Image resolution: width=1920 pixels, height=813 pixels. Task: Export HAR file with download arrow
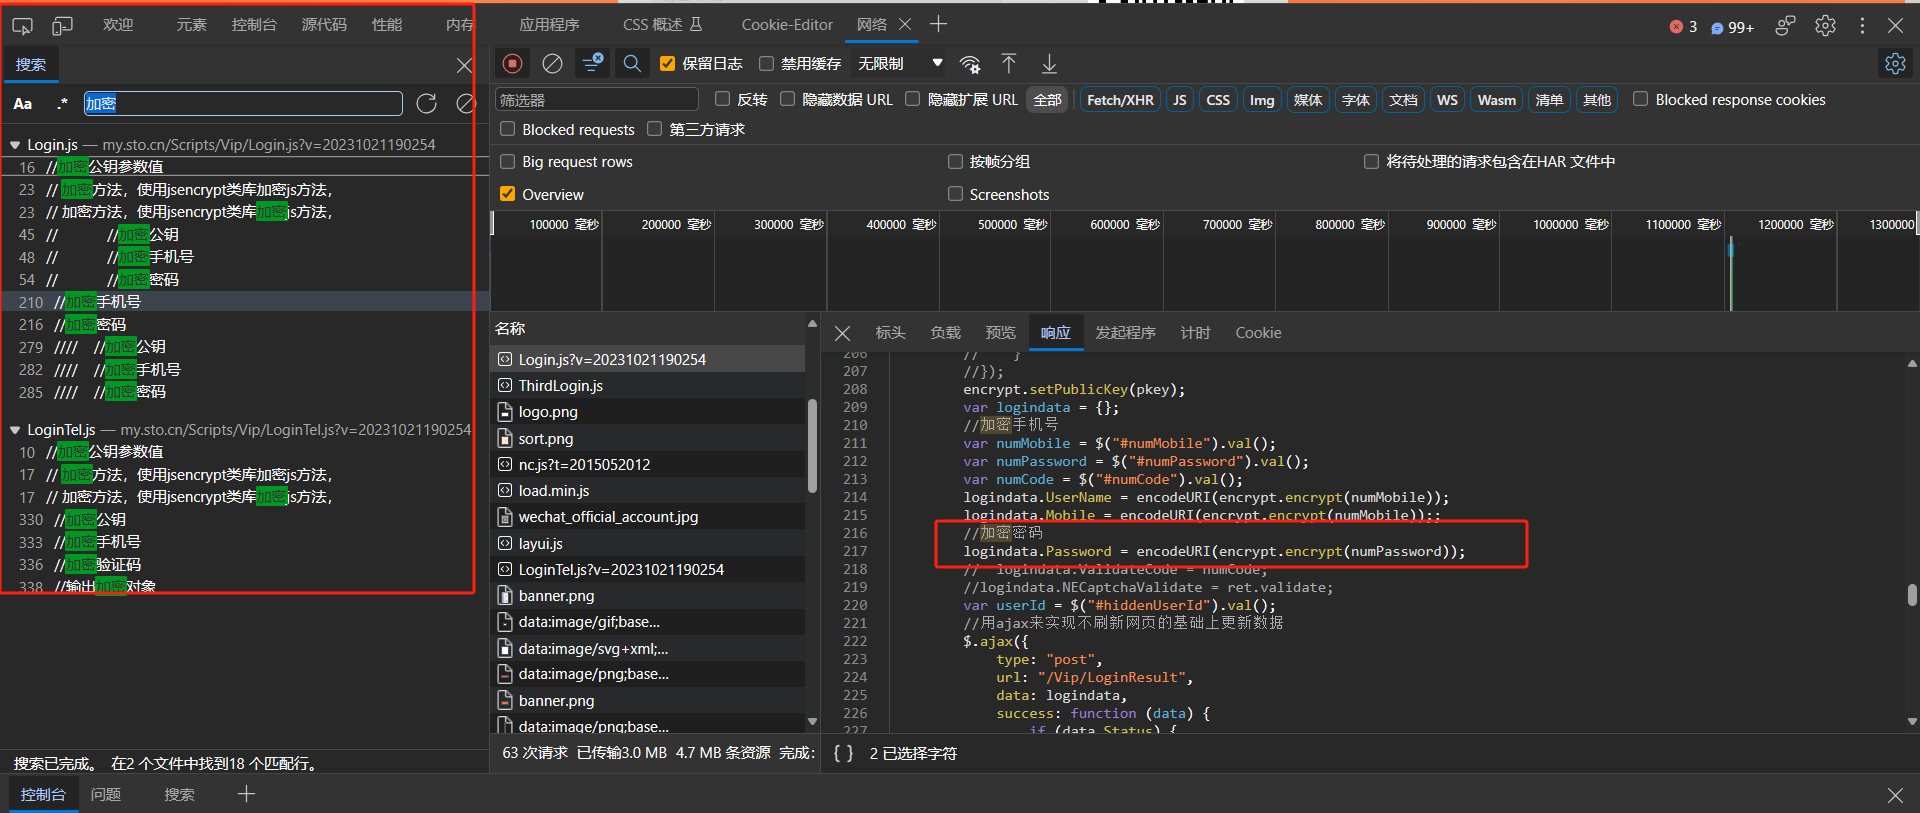[1049, 64]
